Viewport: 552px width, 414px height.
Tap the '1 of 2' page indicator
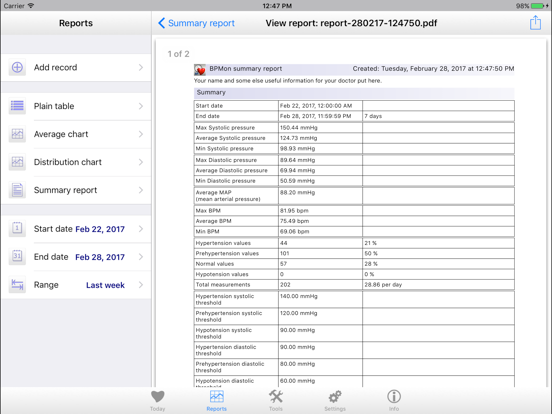click(x=178, y=54)
